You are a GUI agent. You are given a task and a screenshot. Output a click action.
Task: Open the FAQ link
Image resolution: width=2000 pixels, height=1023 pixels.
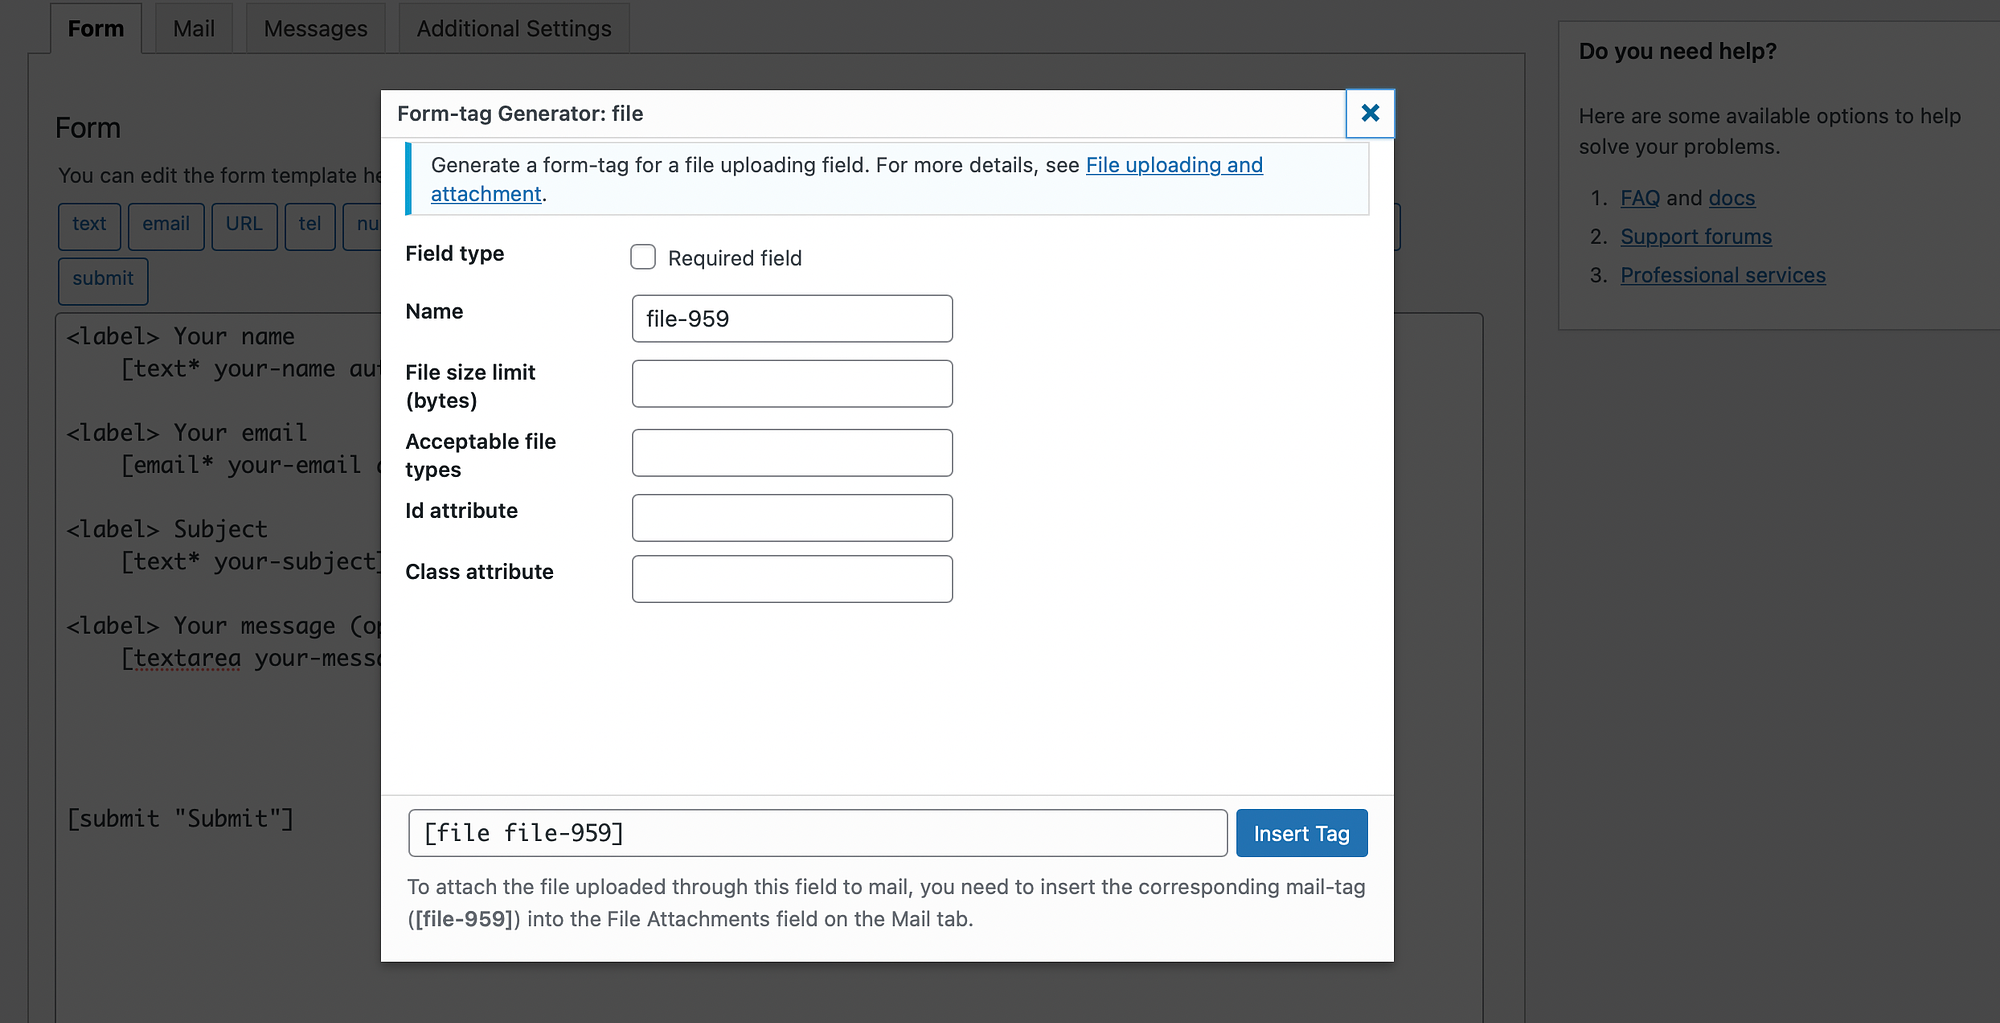(x=1640, y=198)
